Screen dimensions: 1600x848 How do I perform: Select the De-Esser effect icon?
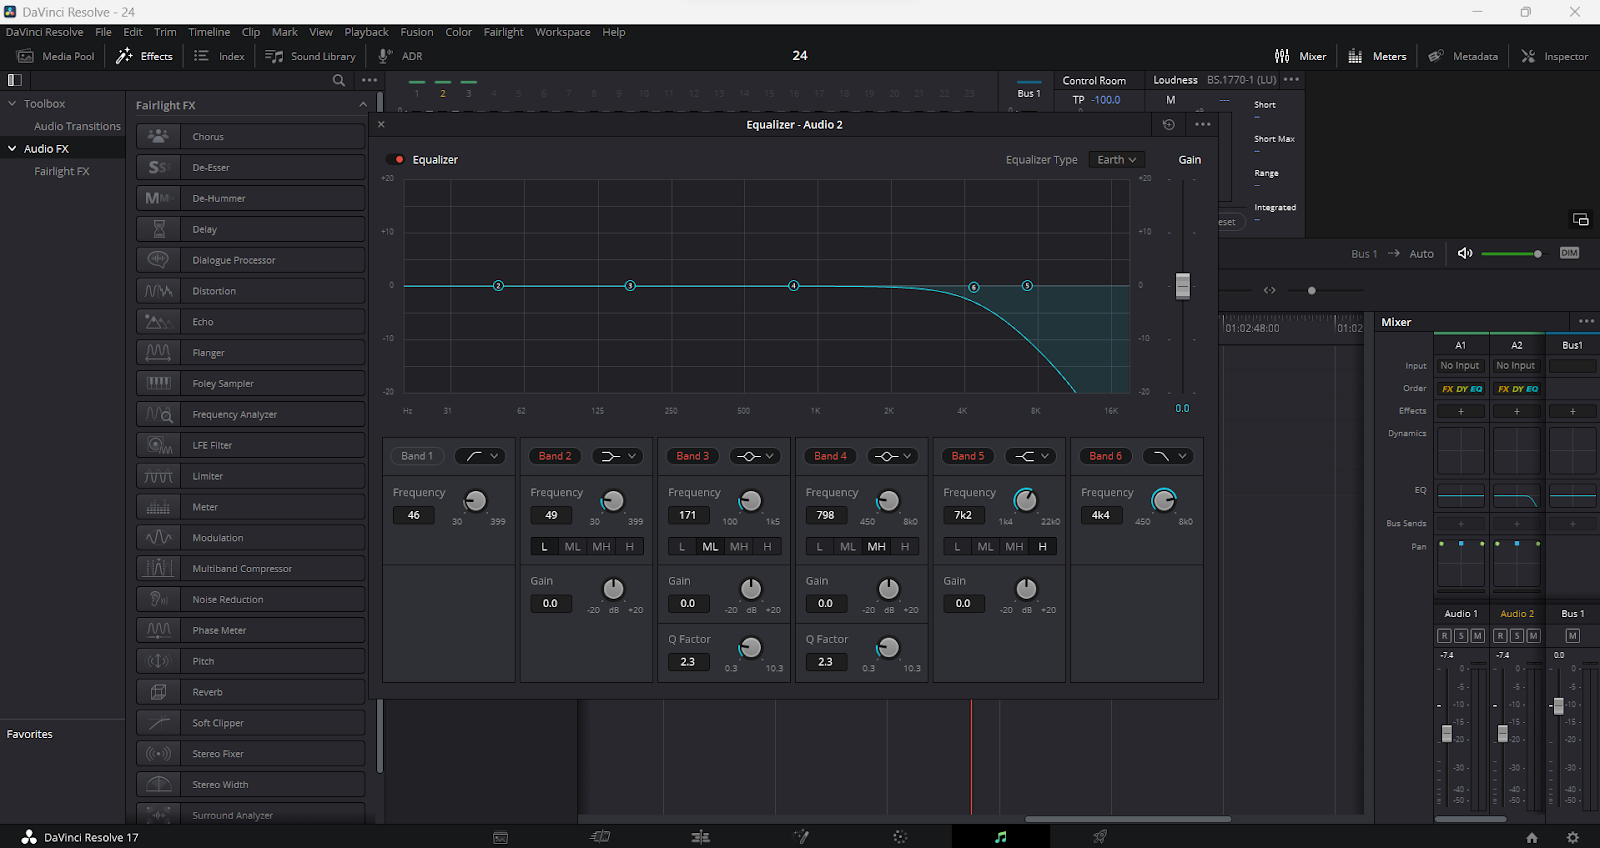click(158, 167)
